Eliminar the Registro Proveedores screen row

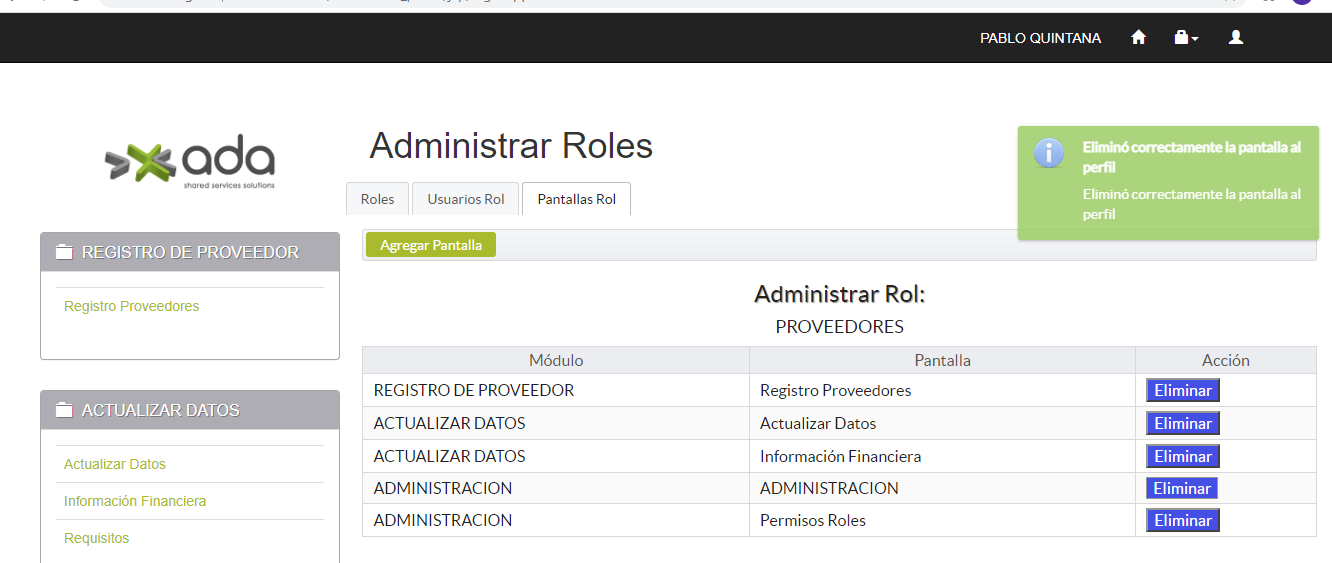[1182, 391]
